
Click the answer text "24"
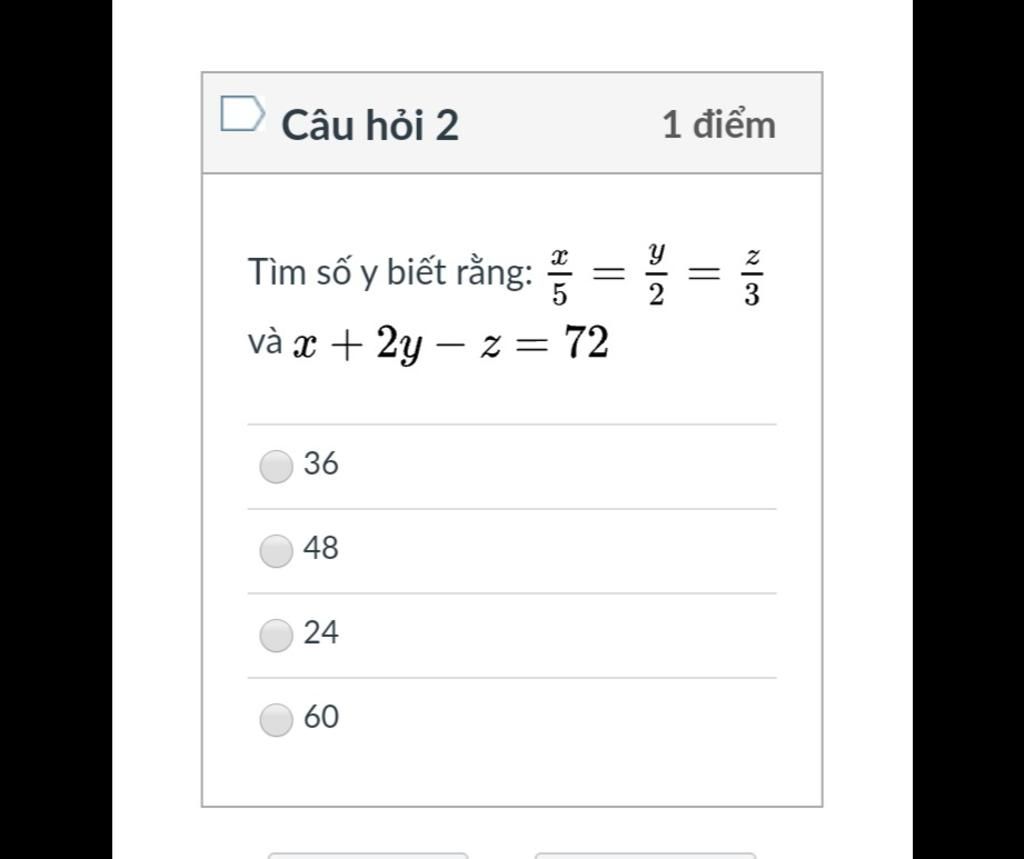pos(321,633)
